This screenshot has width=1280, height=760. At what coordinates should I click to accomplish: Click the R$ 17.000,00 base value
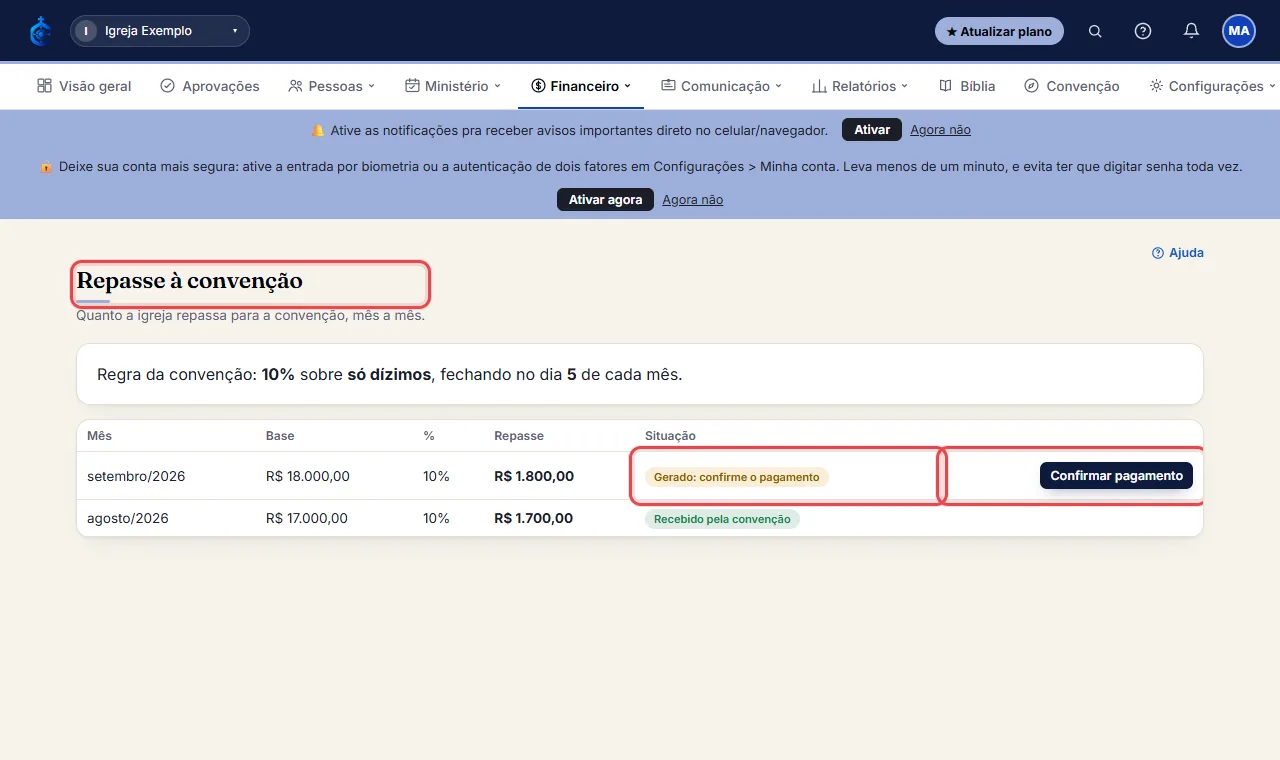point(307,518)
